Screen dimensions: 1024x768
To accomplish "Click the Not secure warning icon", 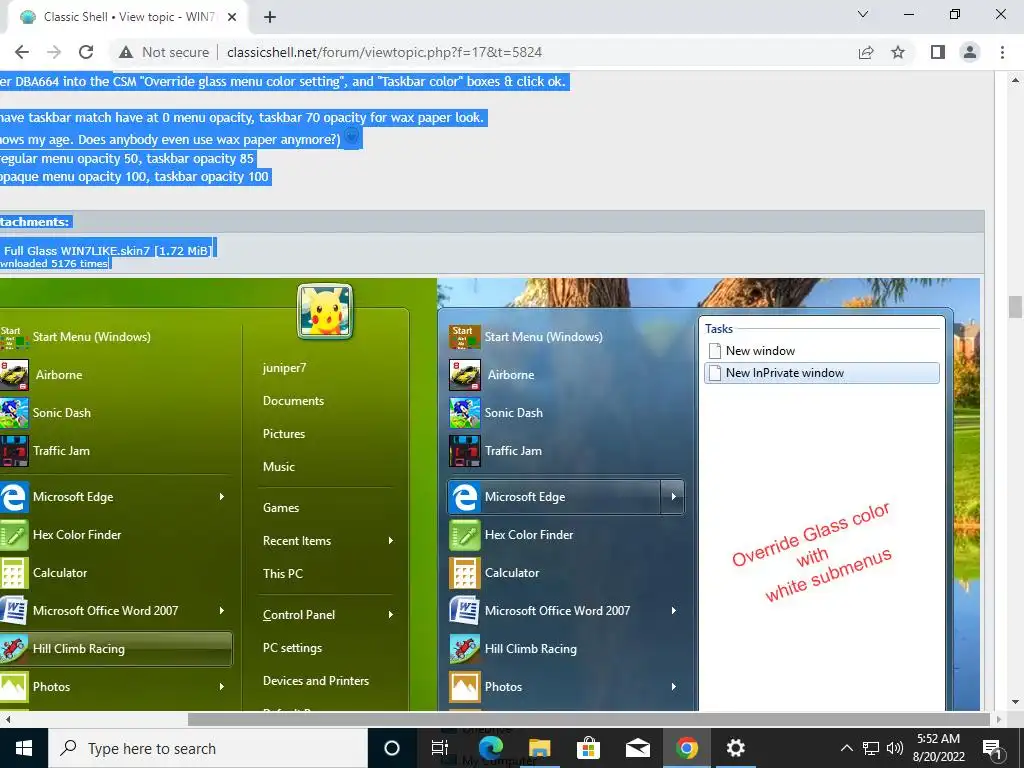I will pyautogui.click(x=126, y=52).
